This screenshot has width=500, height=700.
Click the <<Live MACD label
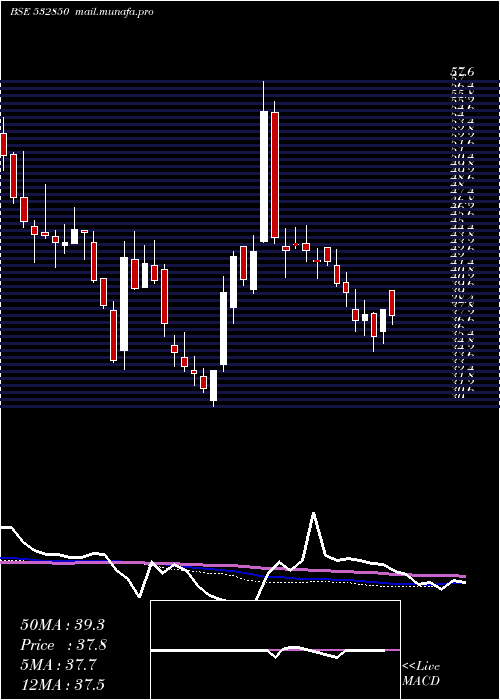coord(421,673)
